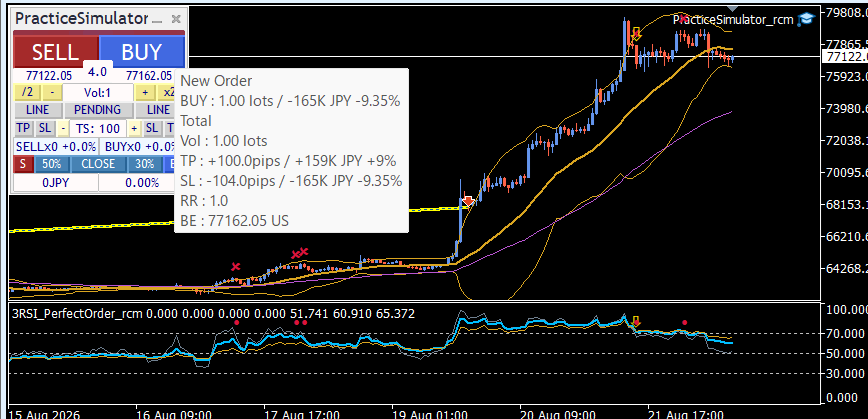868x419 pixels.
Task: Click the Vol:1 volume field
Action: click(x=98, y=92)
